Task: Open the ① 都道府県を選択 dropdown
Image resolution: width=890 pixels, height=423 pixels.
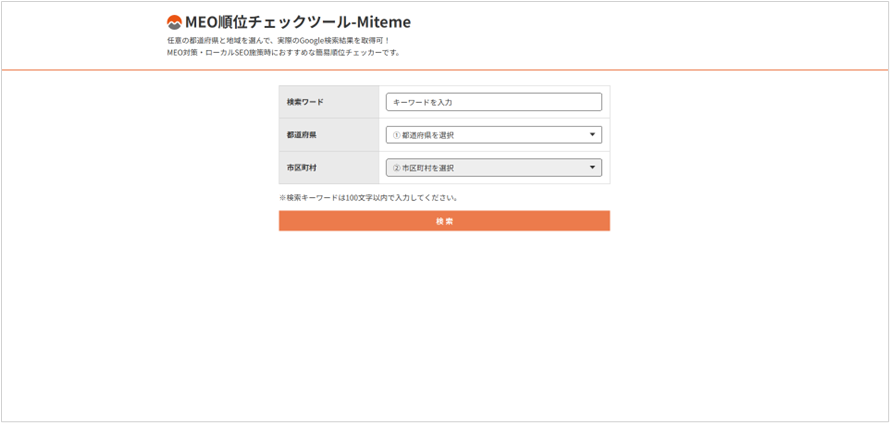Action: point(494,135)
